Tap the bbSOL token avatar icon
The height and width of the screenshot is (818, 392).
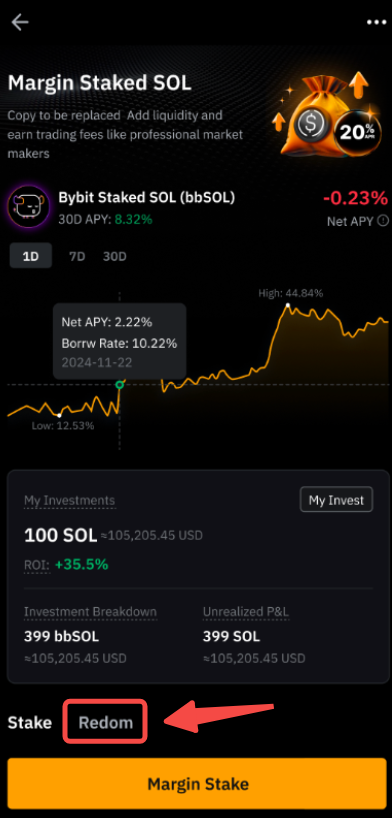pos(29,209)
